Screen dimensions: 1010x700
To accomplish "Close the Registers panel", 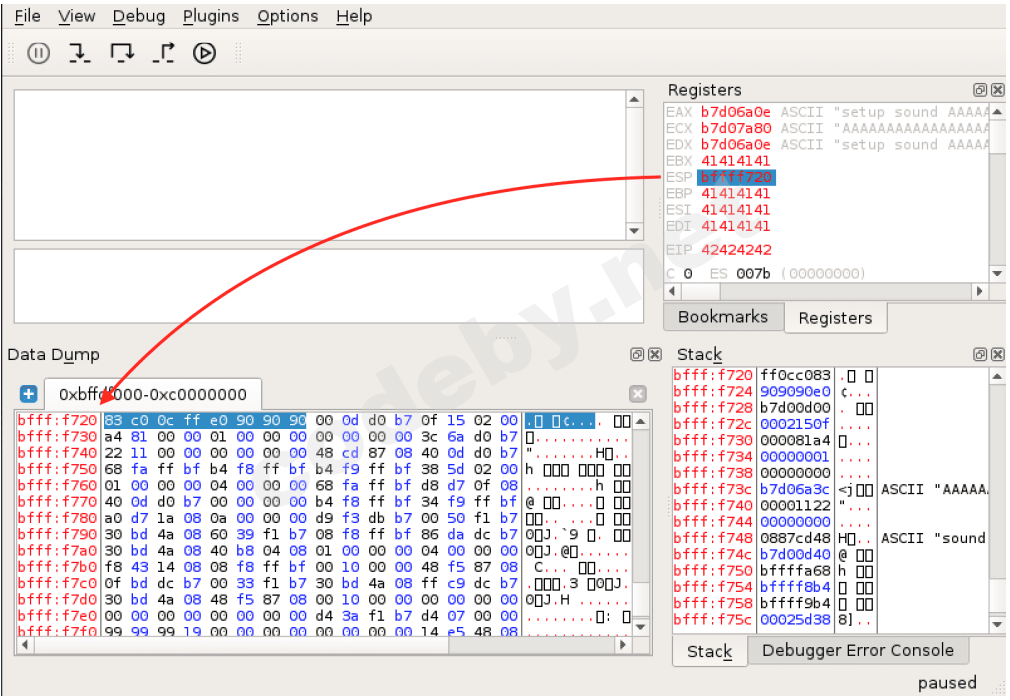I will tap(997, 90).
